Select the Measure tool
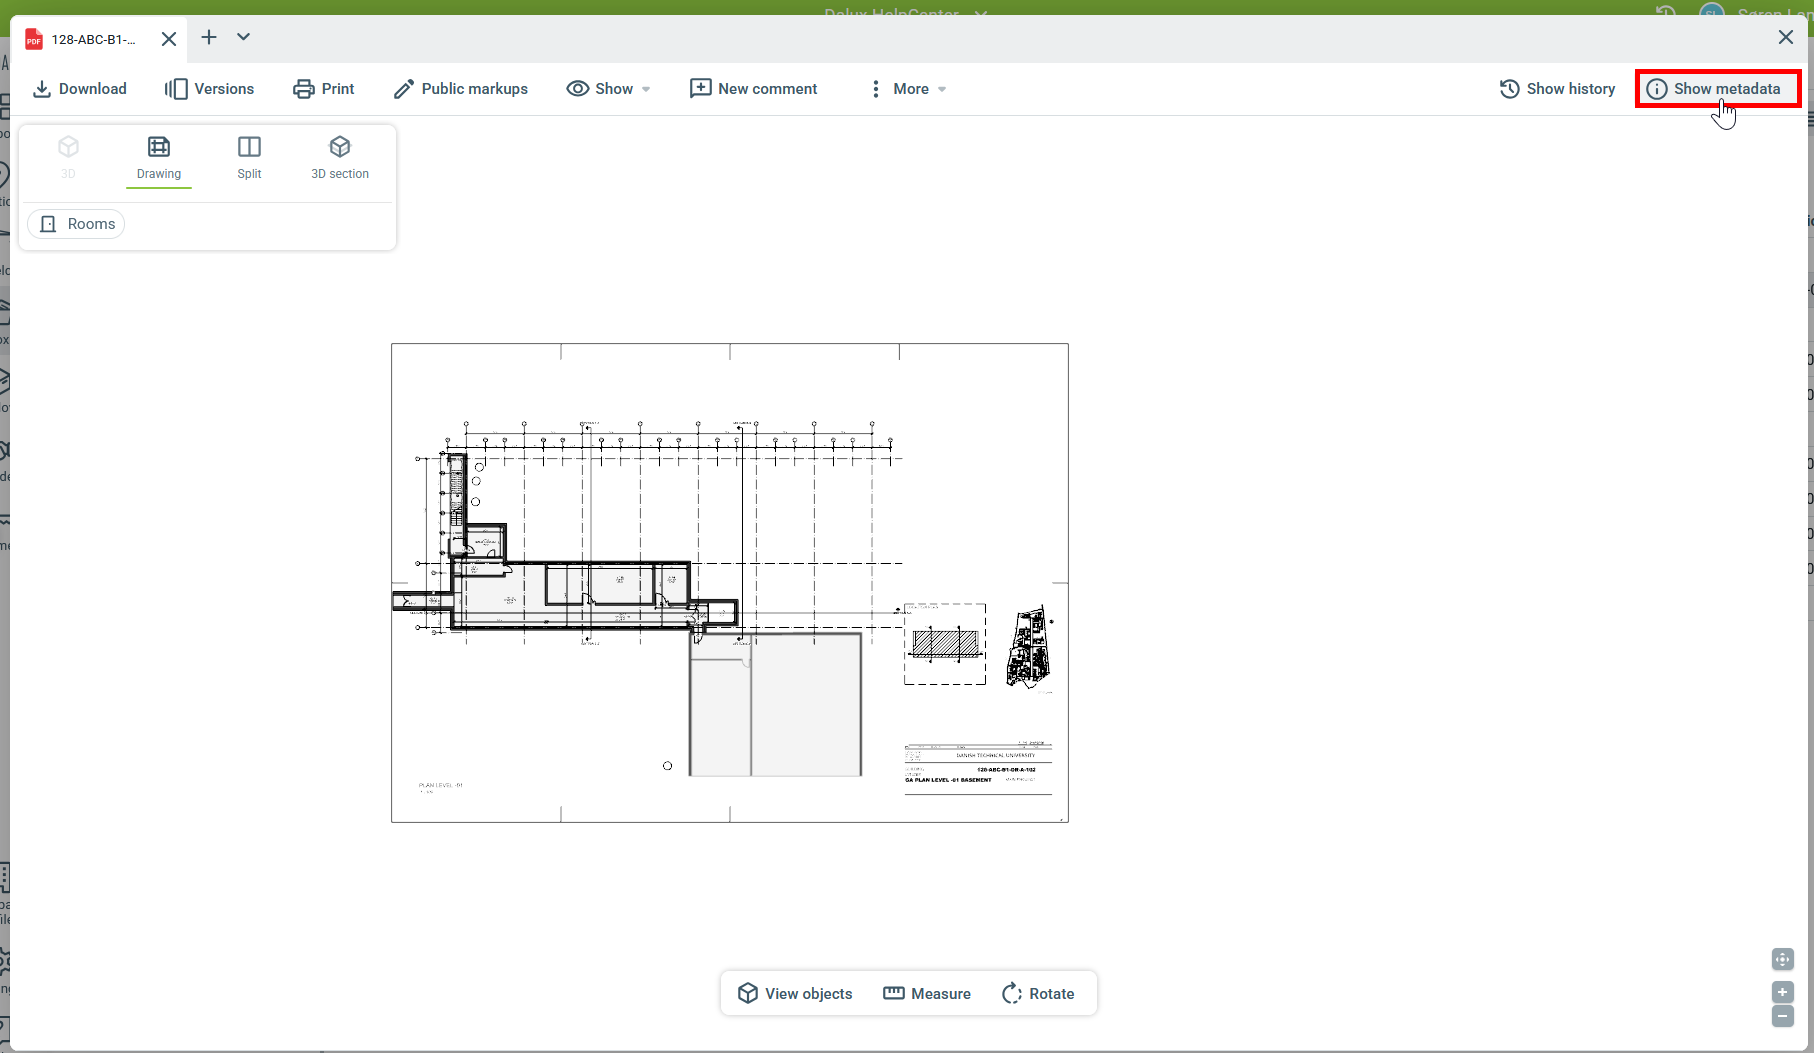This screenshot has width=1814, height=1053. click(x=927, y=993)
